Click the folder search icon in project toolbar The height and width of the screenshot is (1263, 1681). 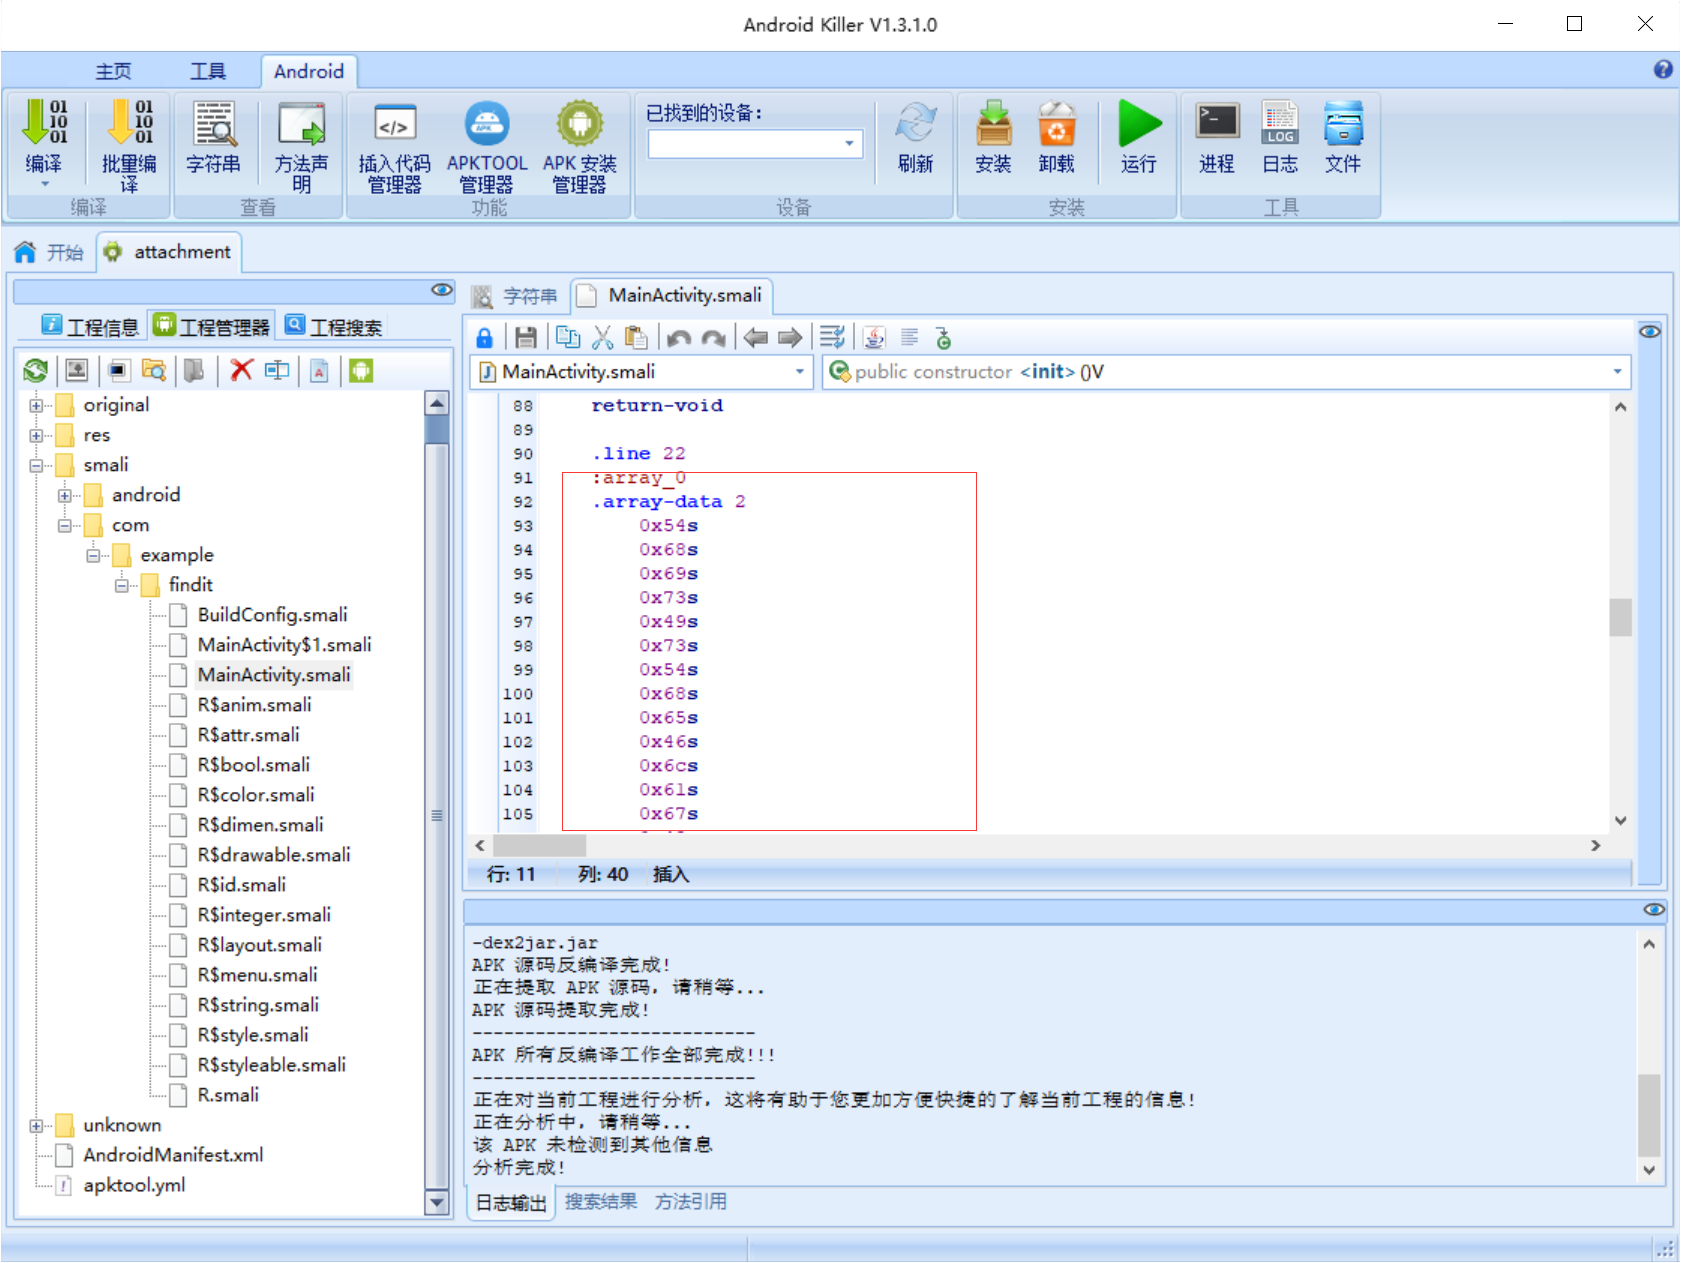point(154,371)
